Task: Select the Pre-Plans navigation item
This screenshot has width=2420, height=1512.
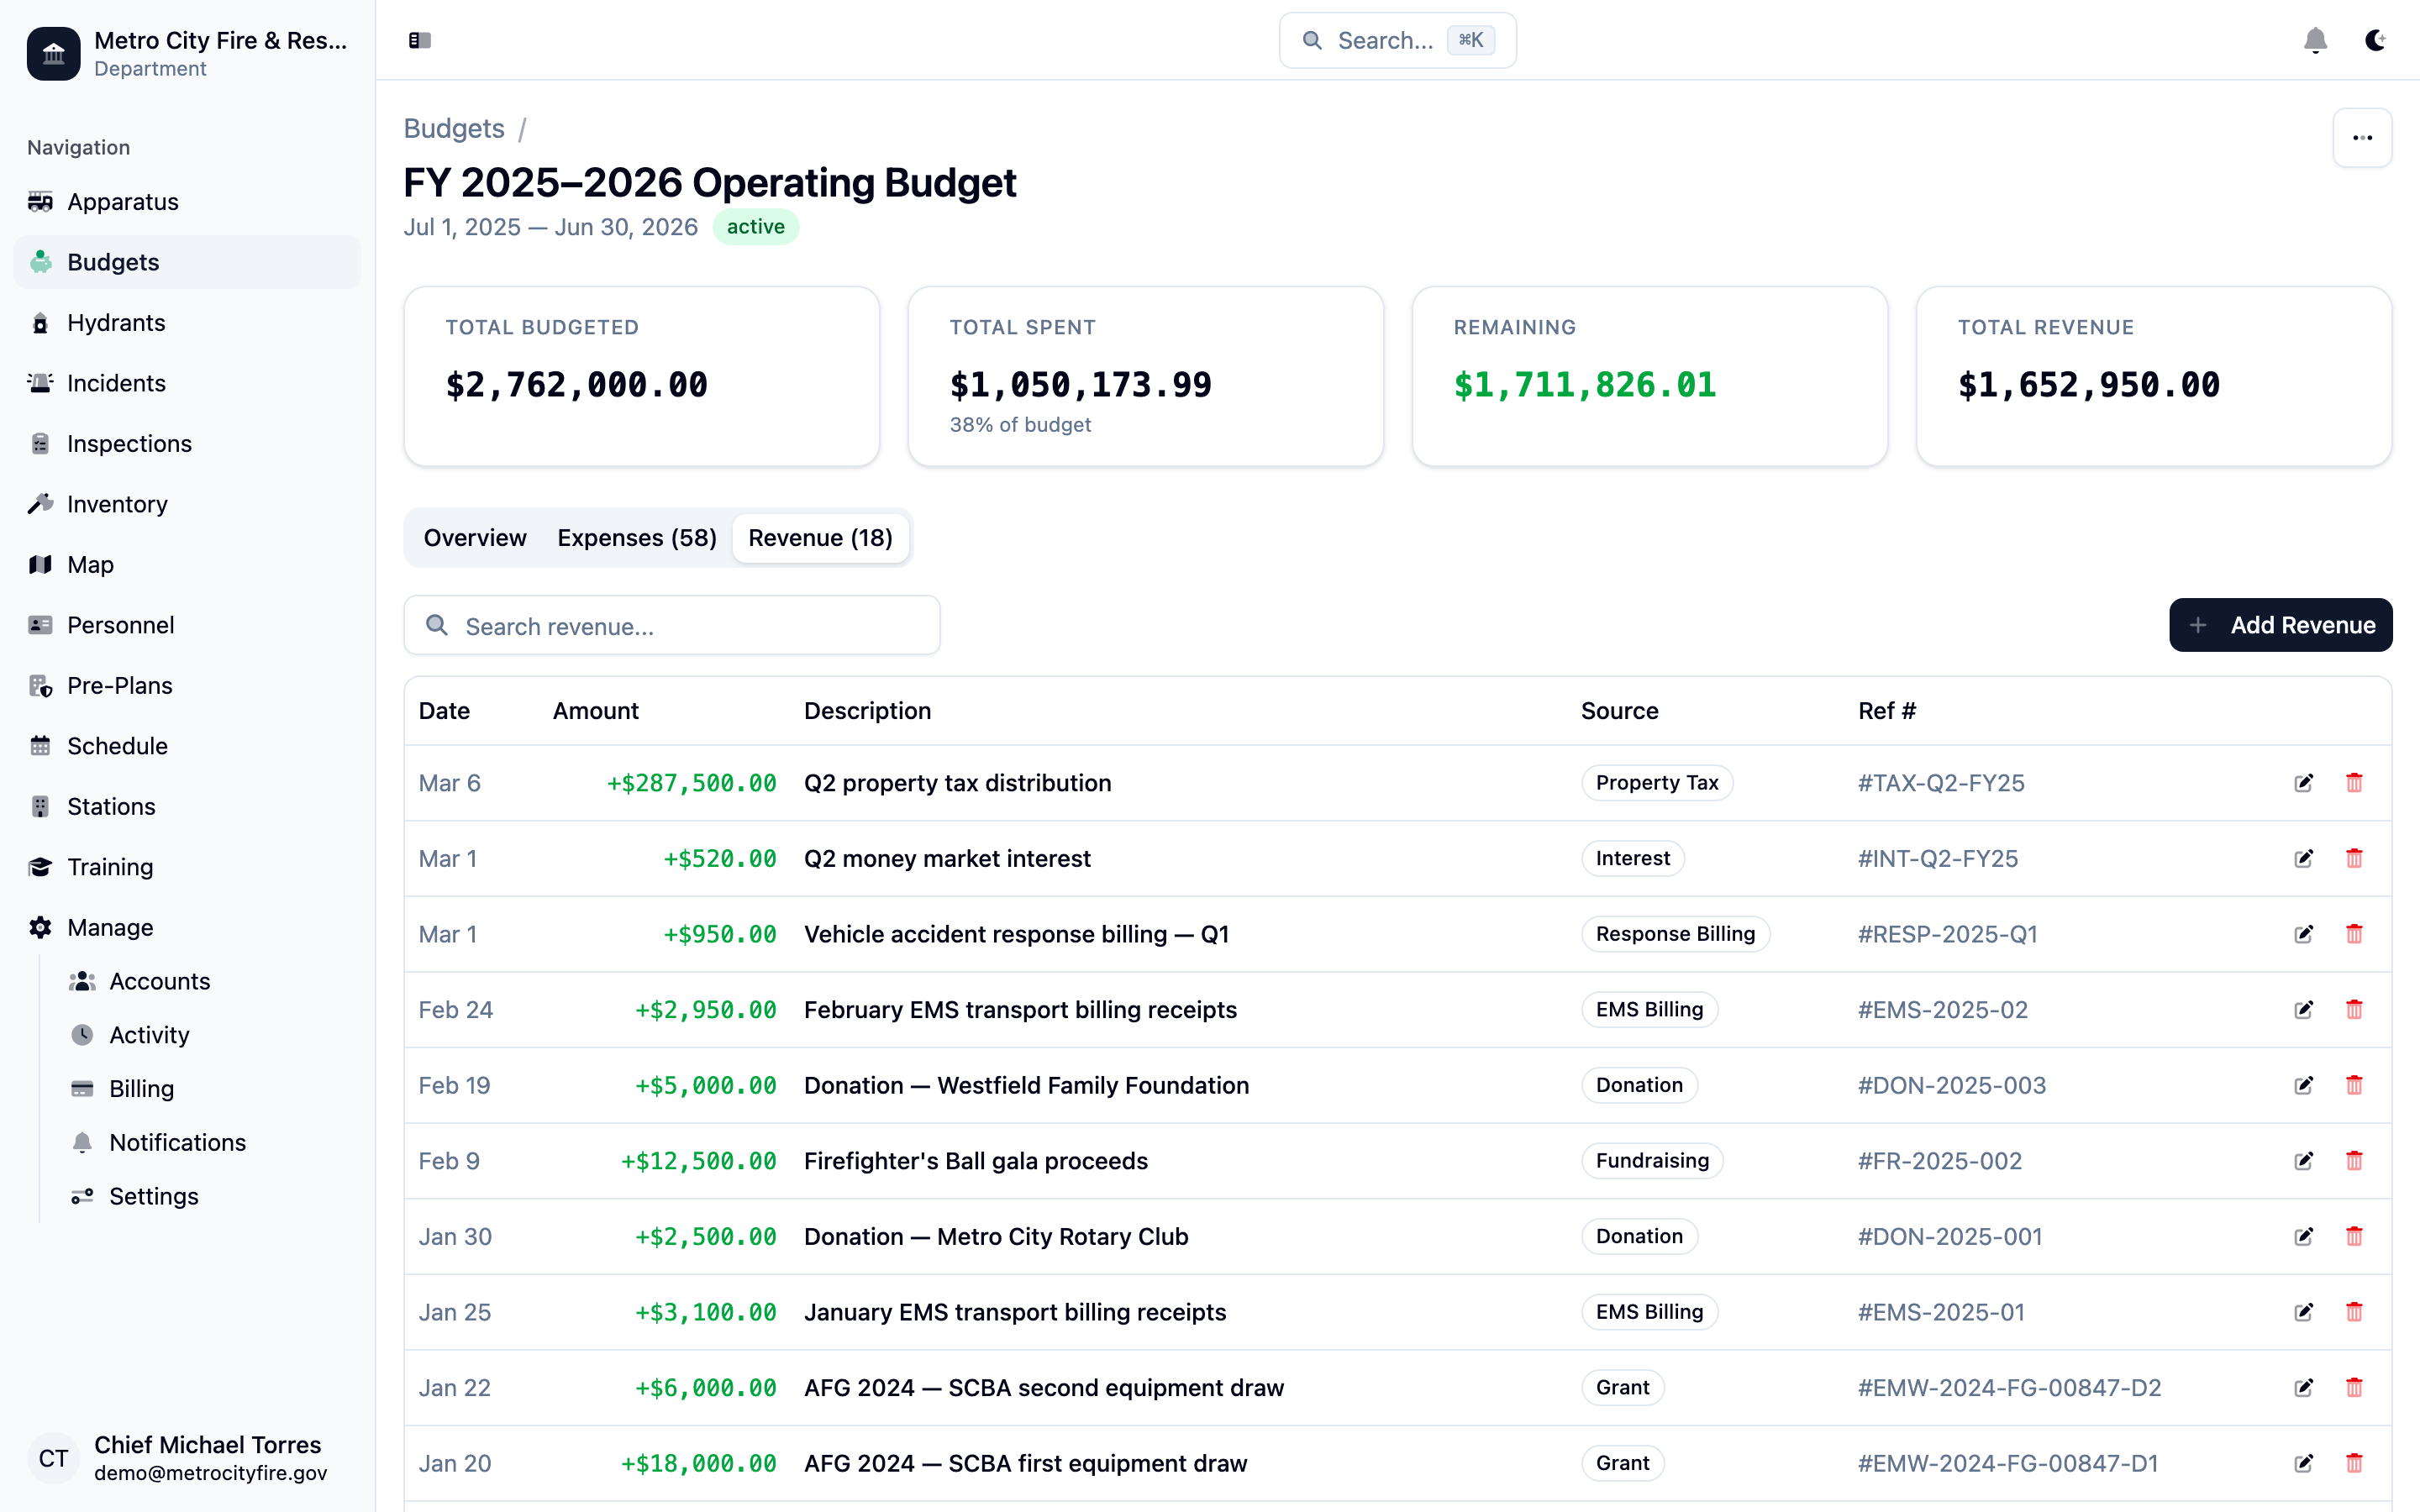Action: pos(119,685)
